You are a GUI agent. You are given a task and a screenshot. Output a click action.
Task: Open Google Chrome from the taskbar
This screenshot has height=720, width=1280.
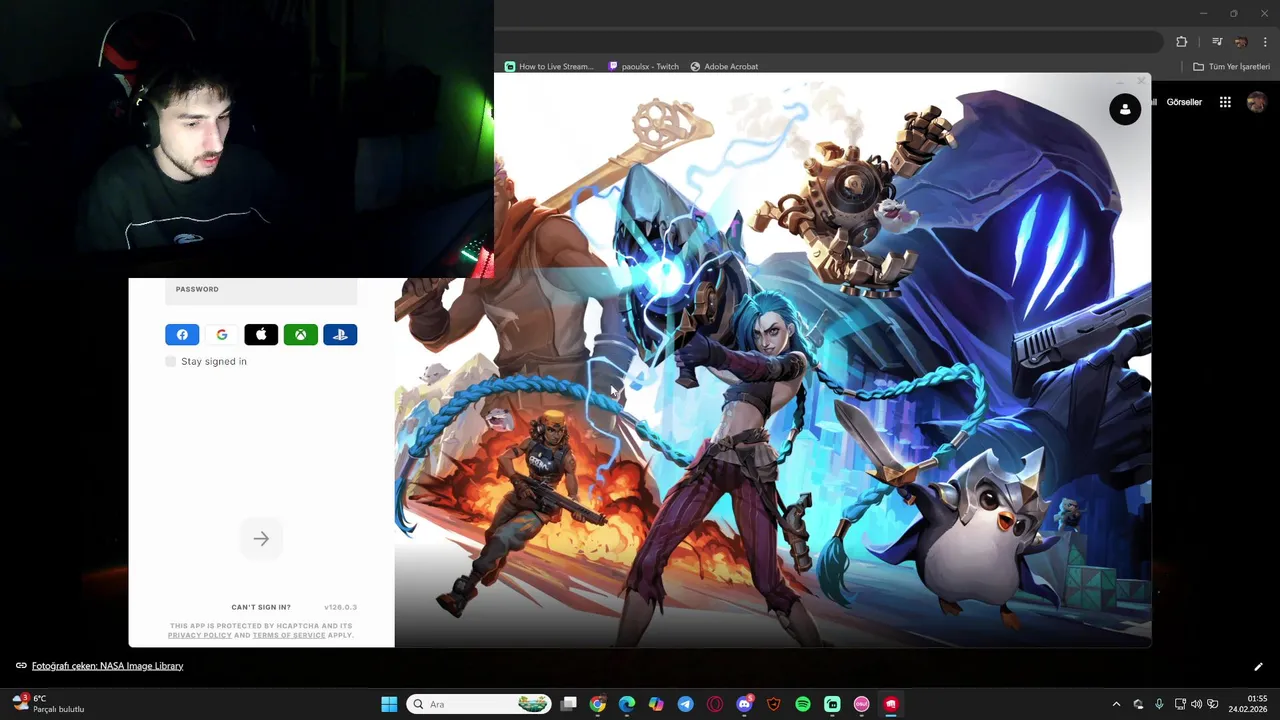[598, 704]
